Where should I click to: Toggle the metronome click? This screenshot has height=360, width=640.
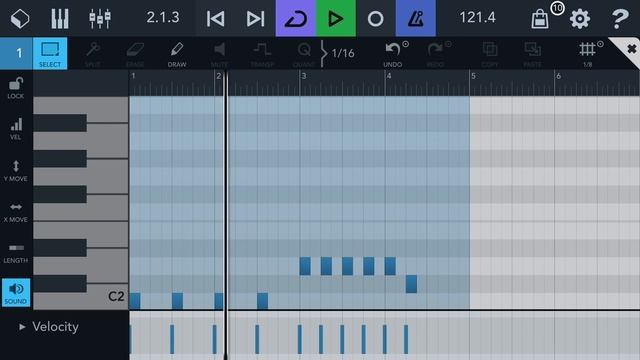(x=416, y=18)
